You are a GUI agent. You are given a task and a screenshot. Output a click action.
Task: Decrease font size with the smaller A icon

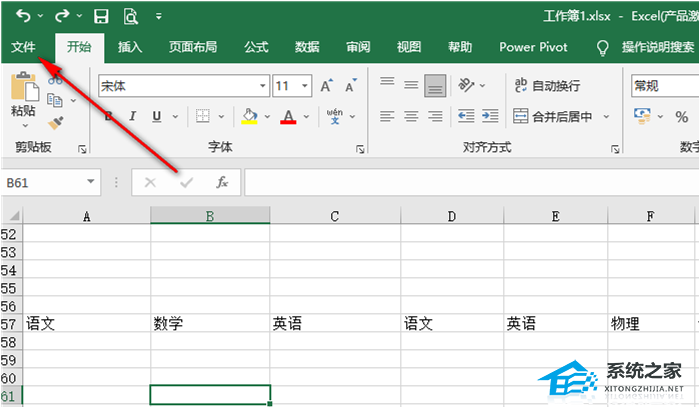pos(351,85)
